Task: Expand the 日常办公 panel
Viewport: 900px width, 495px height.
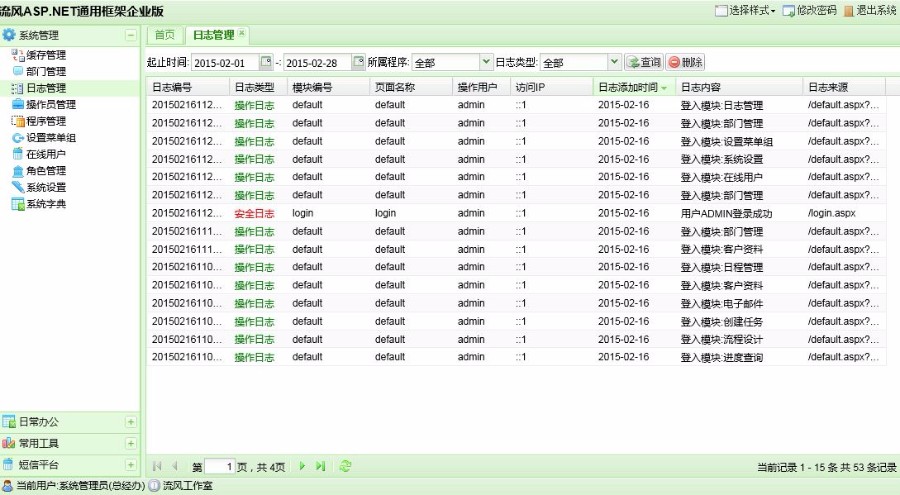Action: pos(130,422)
